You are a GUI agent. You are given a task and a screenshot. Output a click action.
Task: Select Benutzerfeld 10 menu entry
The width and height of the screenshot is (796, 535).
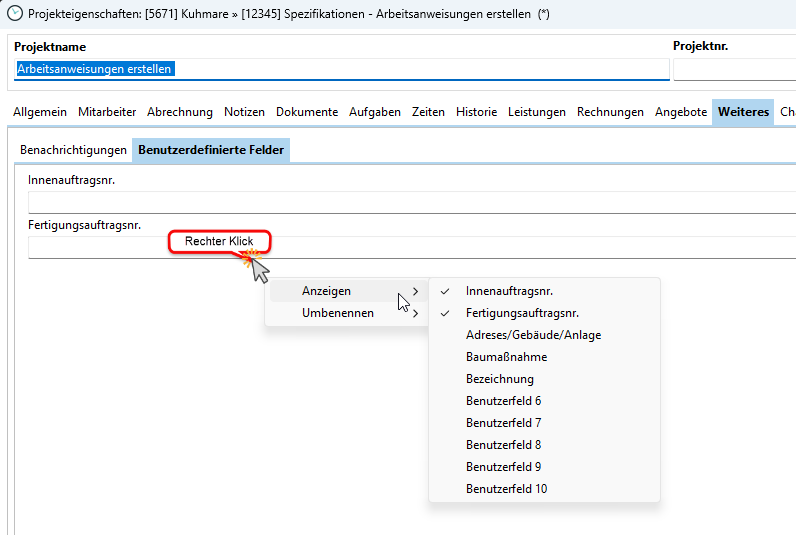[506, 489]
